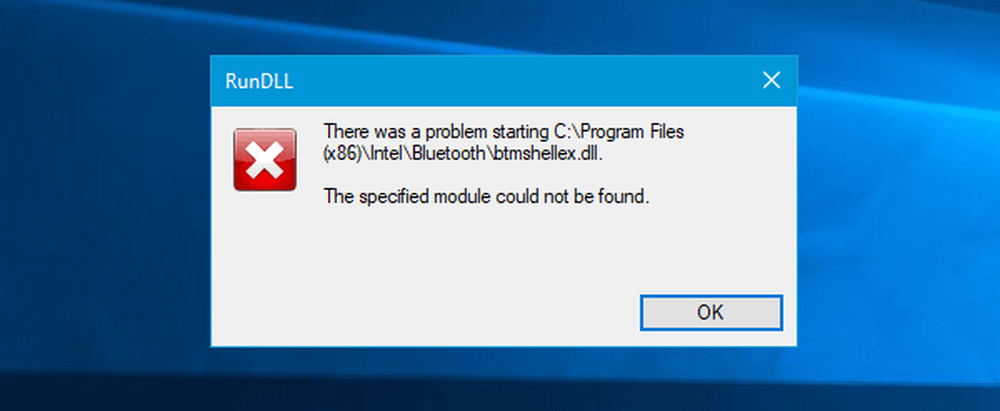Image resolution: width=1000 pixels, height=411 pixels.
Task: Click the word "problem" in the first line
Action: 456,132
